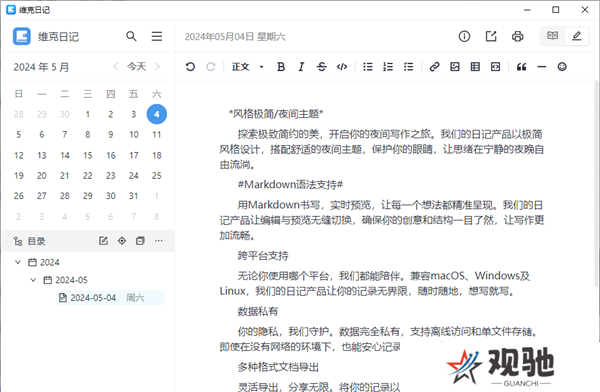
Task: Click the editor vertical scrollbar
Action: coord(596,184)
